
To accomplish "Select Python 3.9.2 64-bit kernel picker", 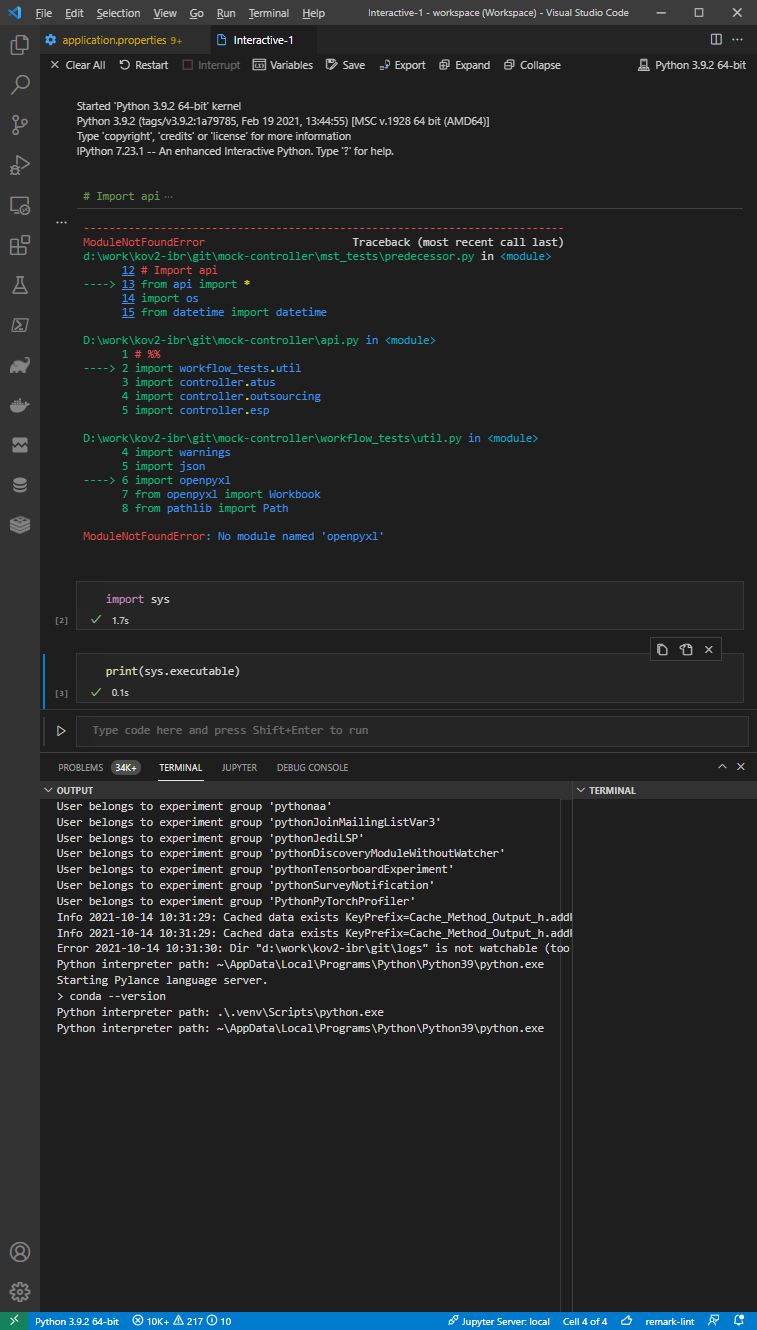I will click(x=692, y=65).
